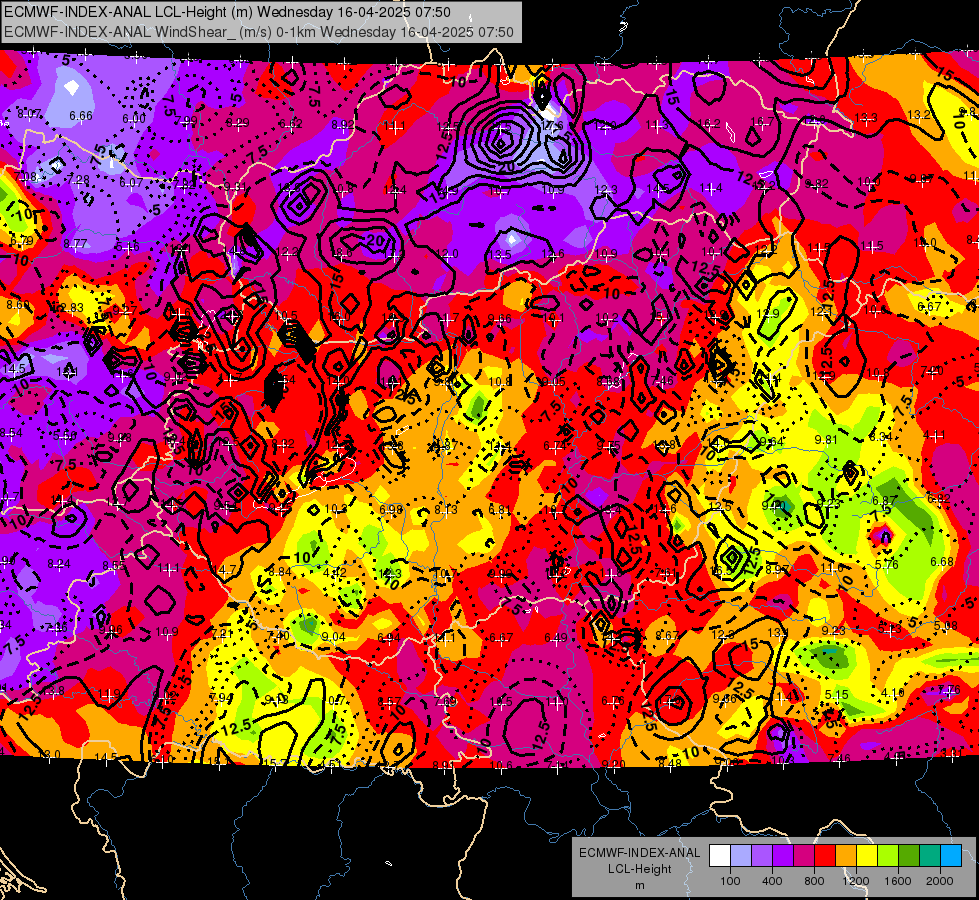
Task: Click the 6.66 wind shear value
Action: pos(81,116)
